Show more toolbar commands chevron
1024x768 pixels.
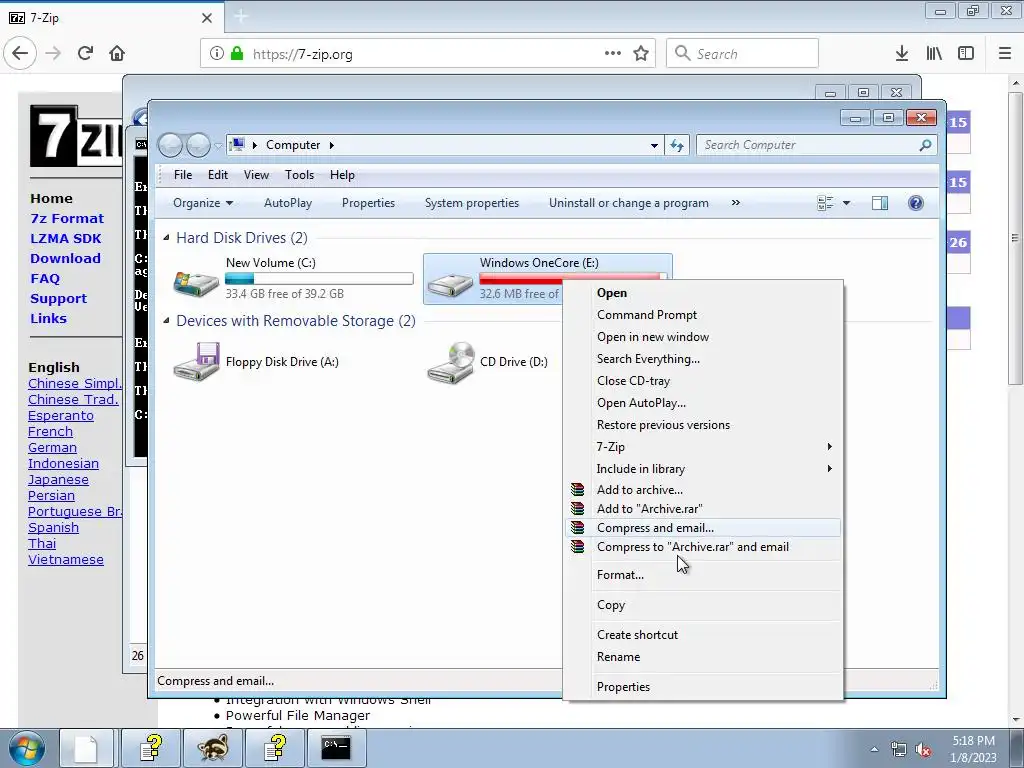point(735,203)
